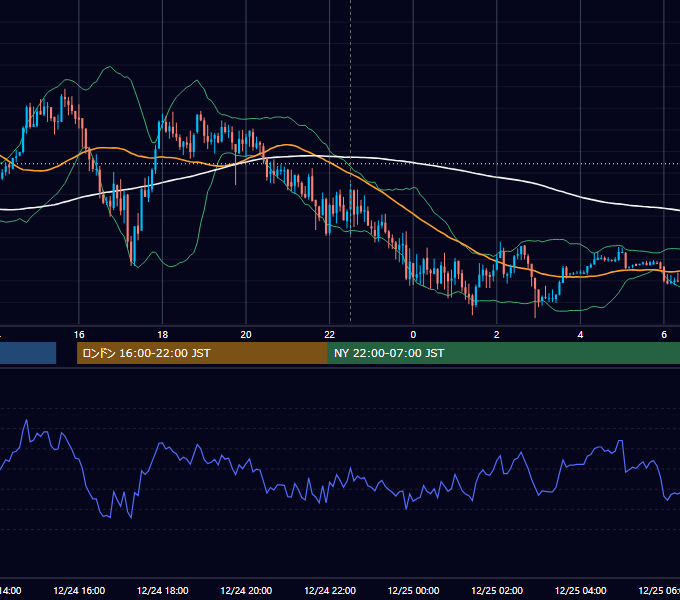The width and height of the screenshot is (680, 600).
Task: Click the "12/25 02:00" date label
Action: [x=497, y=590]
